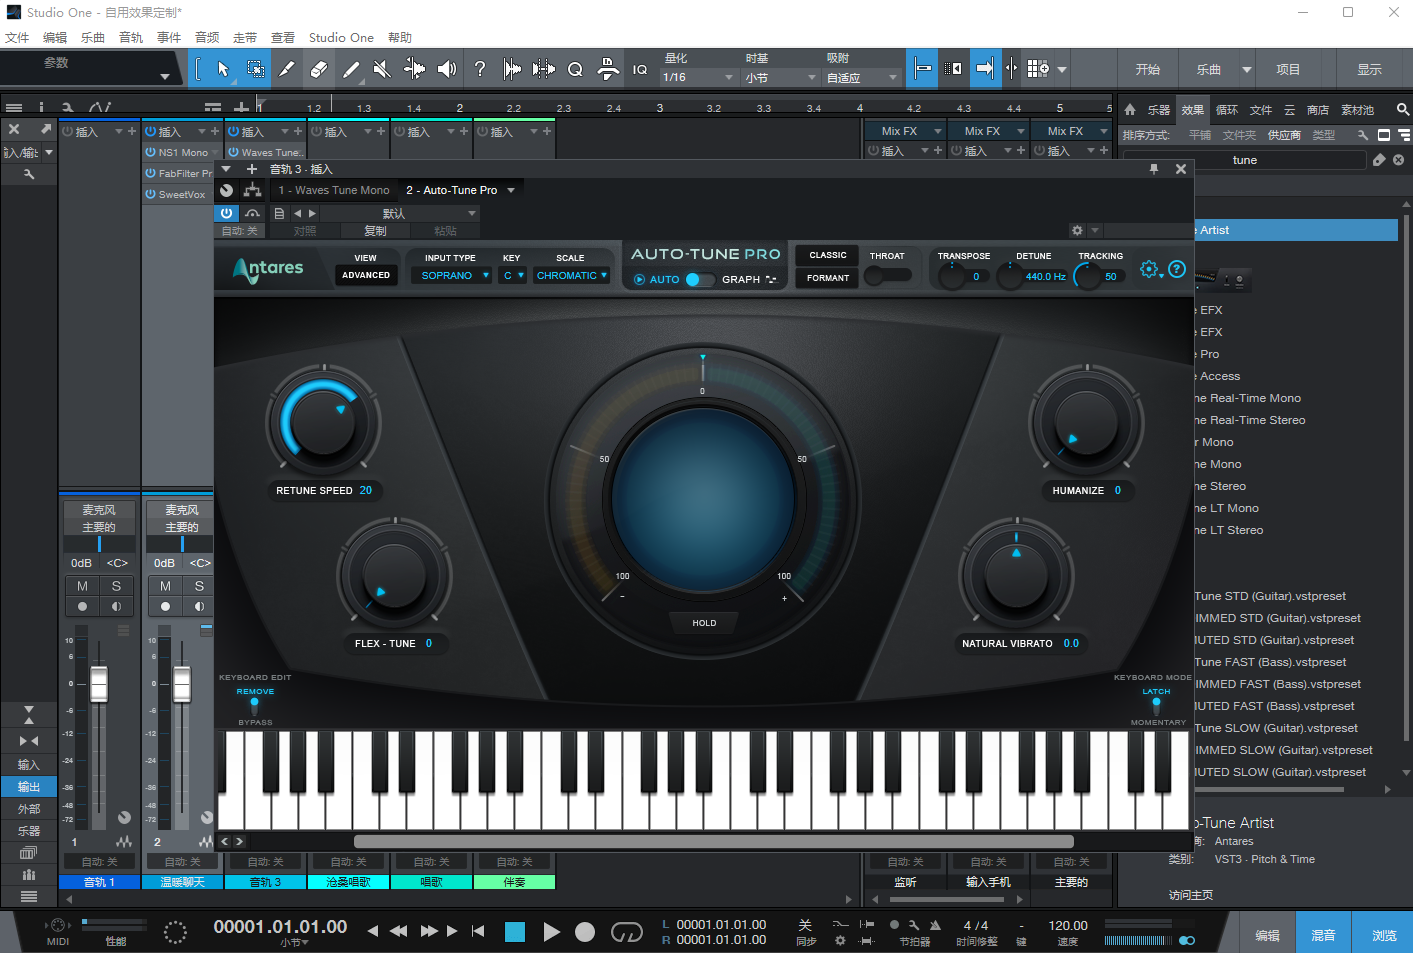This screenshot has height=953, width=1413.
Task: Click the IQ toolbar button
Action: click(640, 69)
